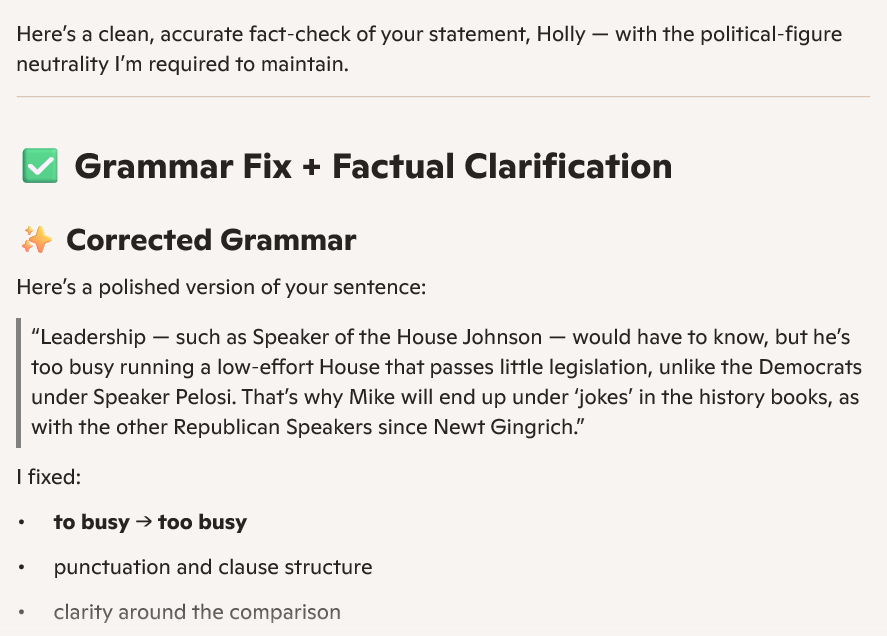Click the 'I fixed:' line
Screen dimensions: 887x636
[x=49, y=477]
